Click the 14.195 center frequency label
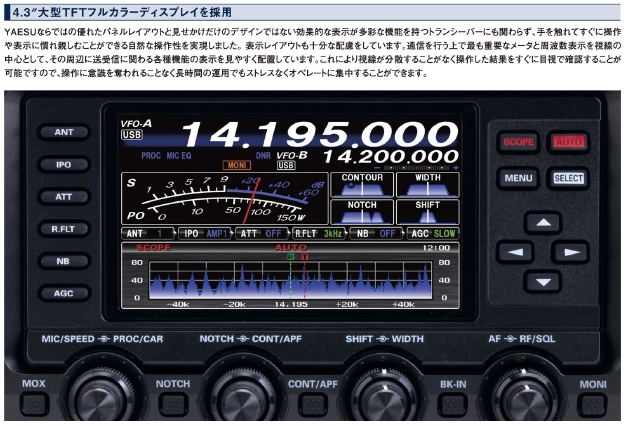Viewport: 627px width, 426px height. pyautogui.click(x=291, y=304)
